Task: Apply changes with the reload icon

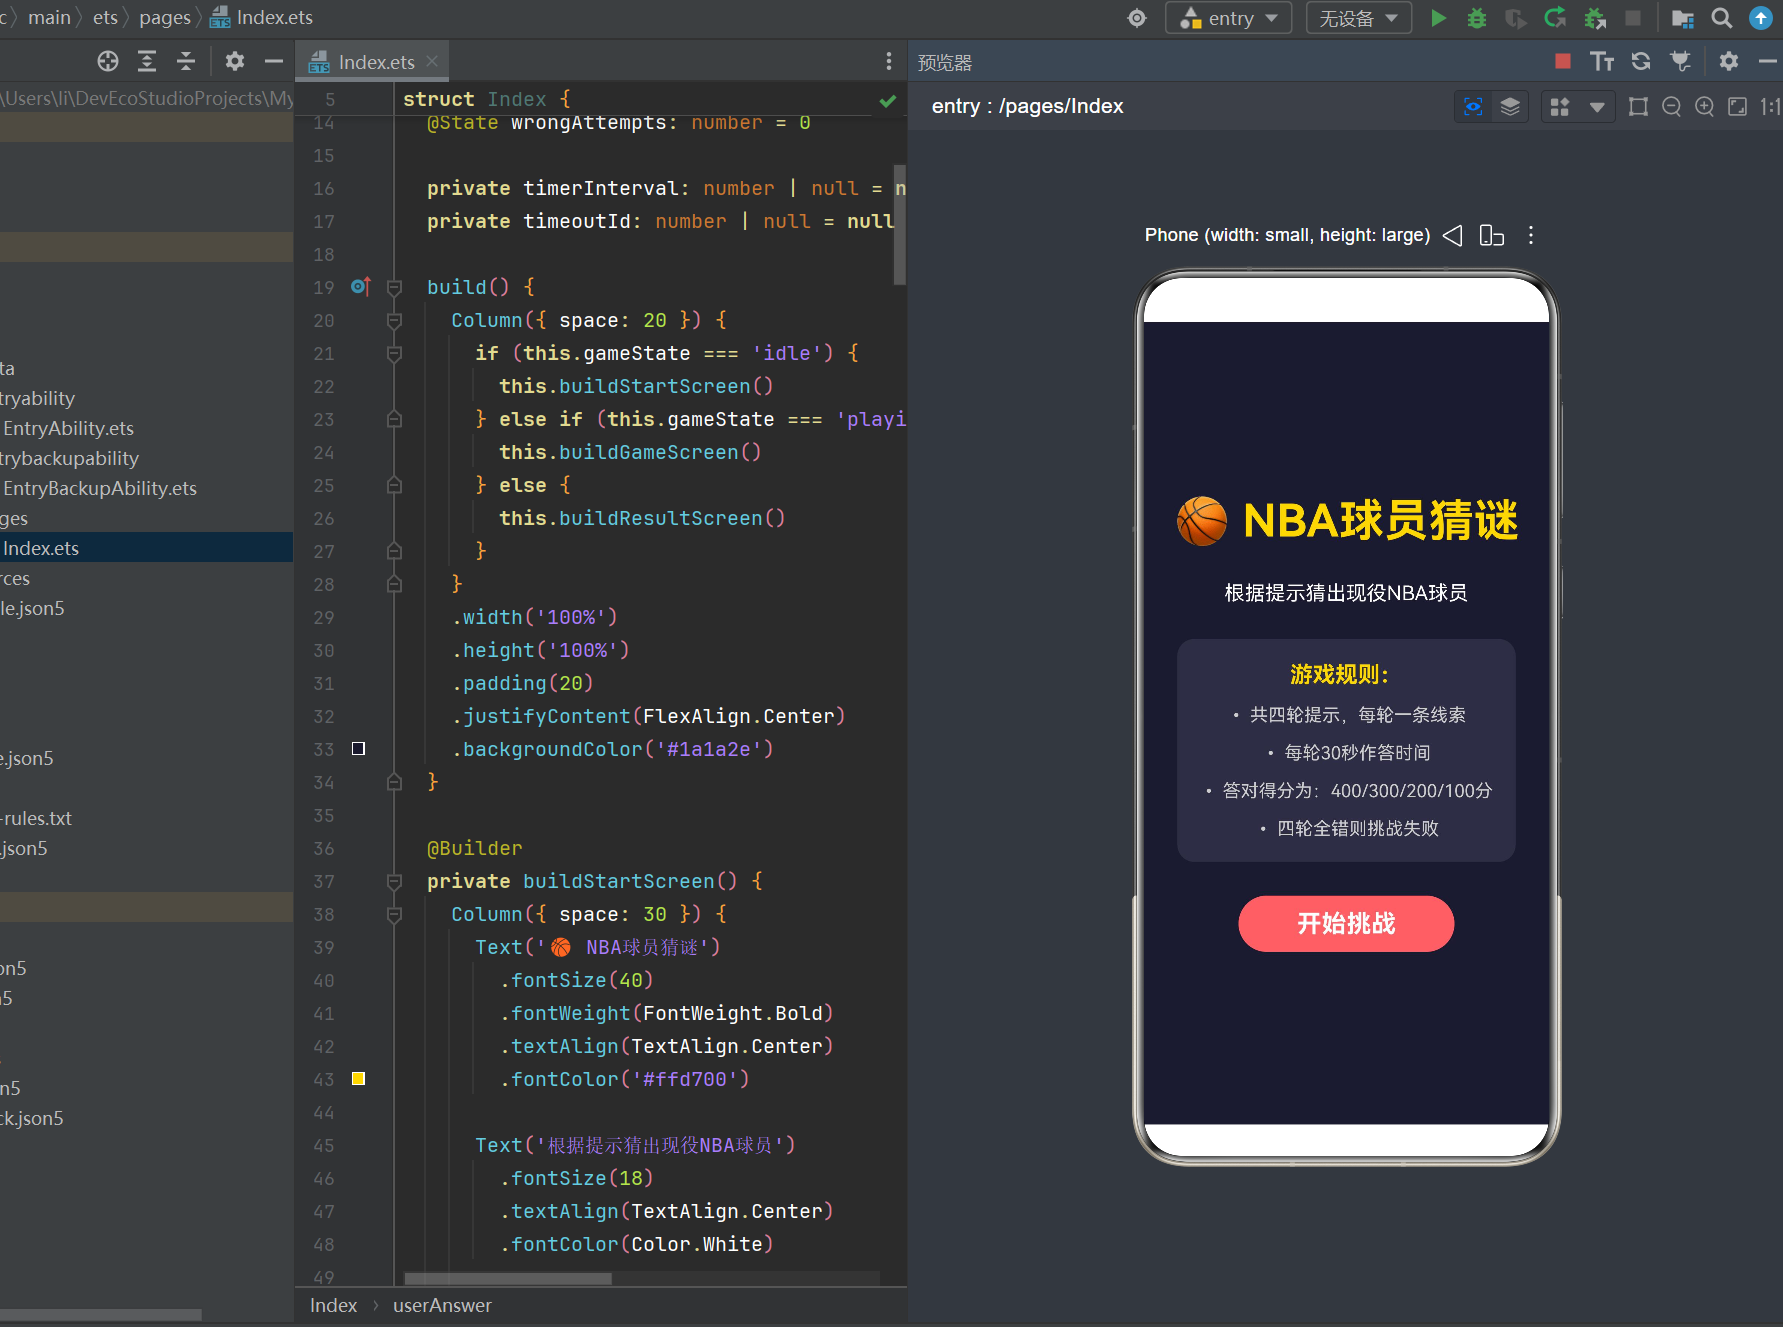Action: pyautogui.click(x=1555, y=18)
